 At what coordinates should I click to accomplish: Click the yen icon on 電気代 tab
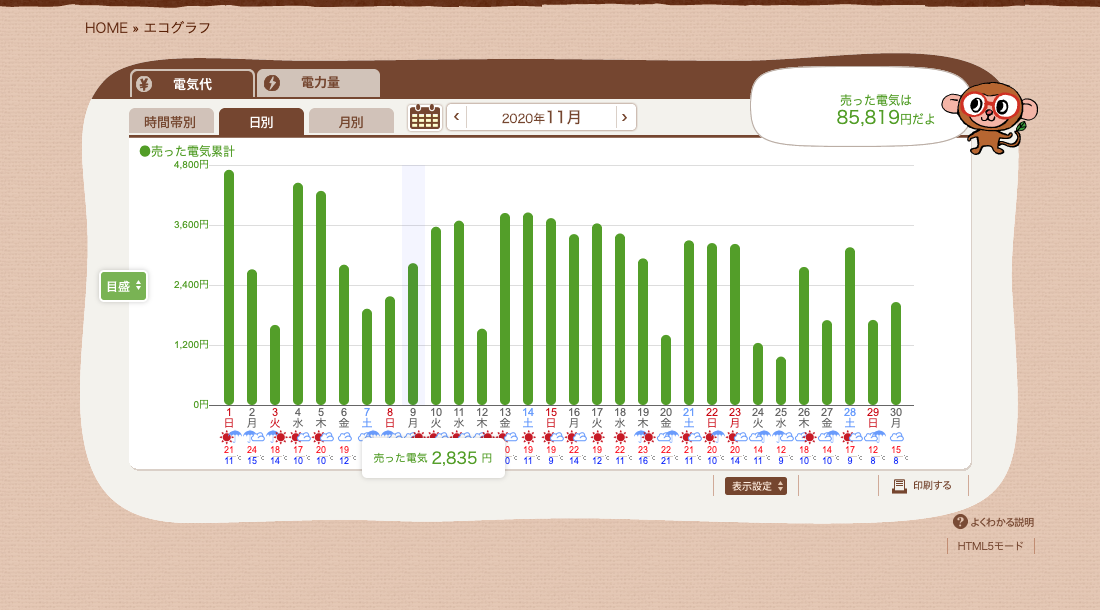tap(144, 84)
